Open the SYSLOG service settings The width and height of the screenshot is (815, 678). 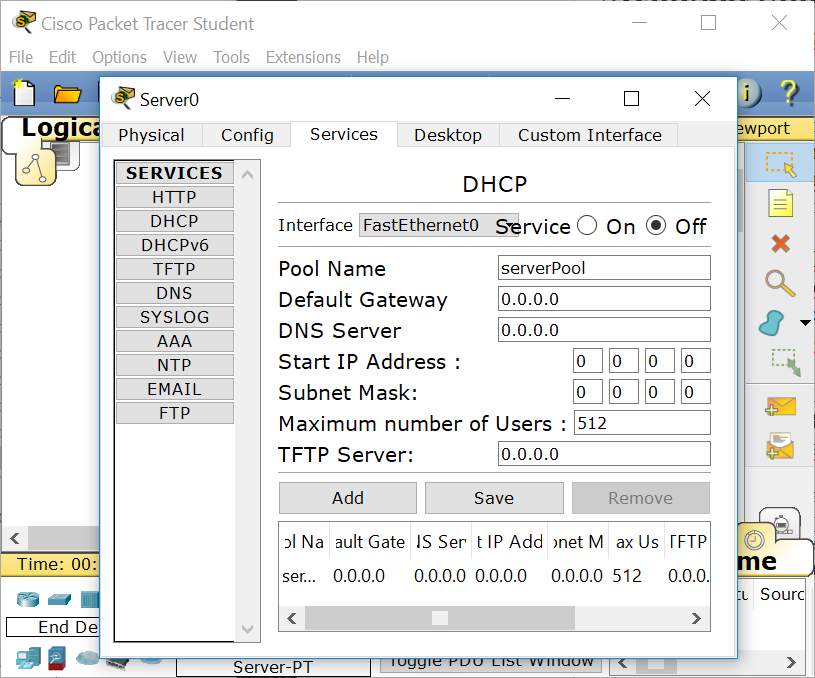[x=175, y=317]
